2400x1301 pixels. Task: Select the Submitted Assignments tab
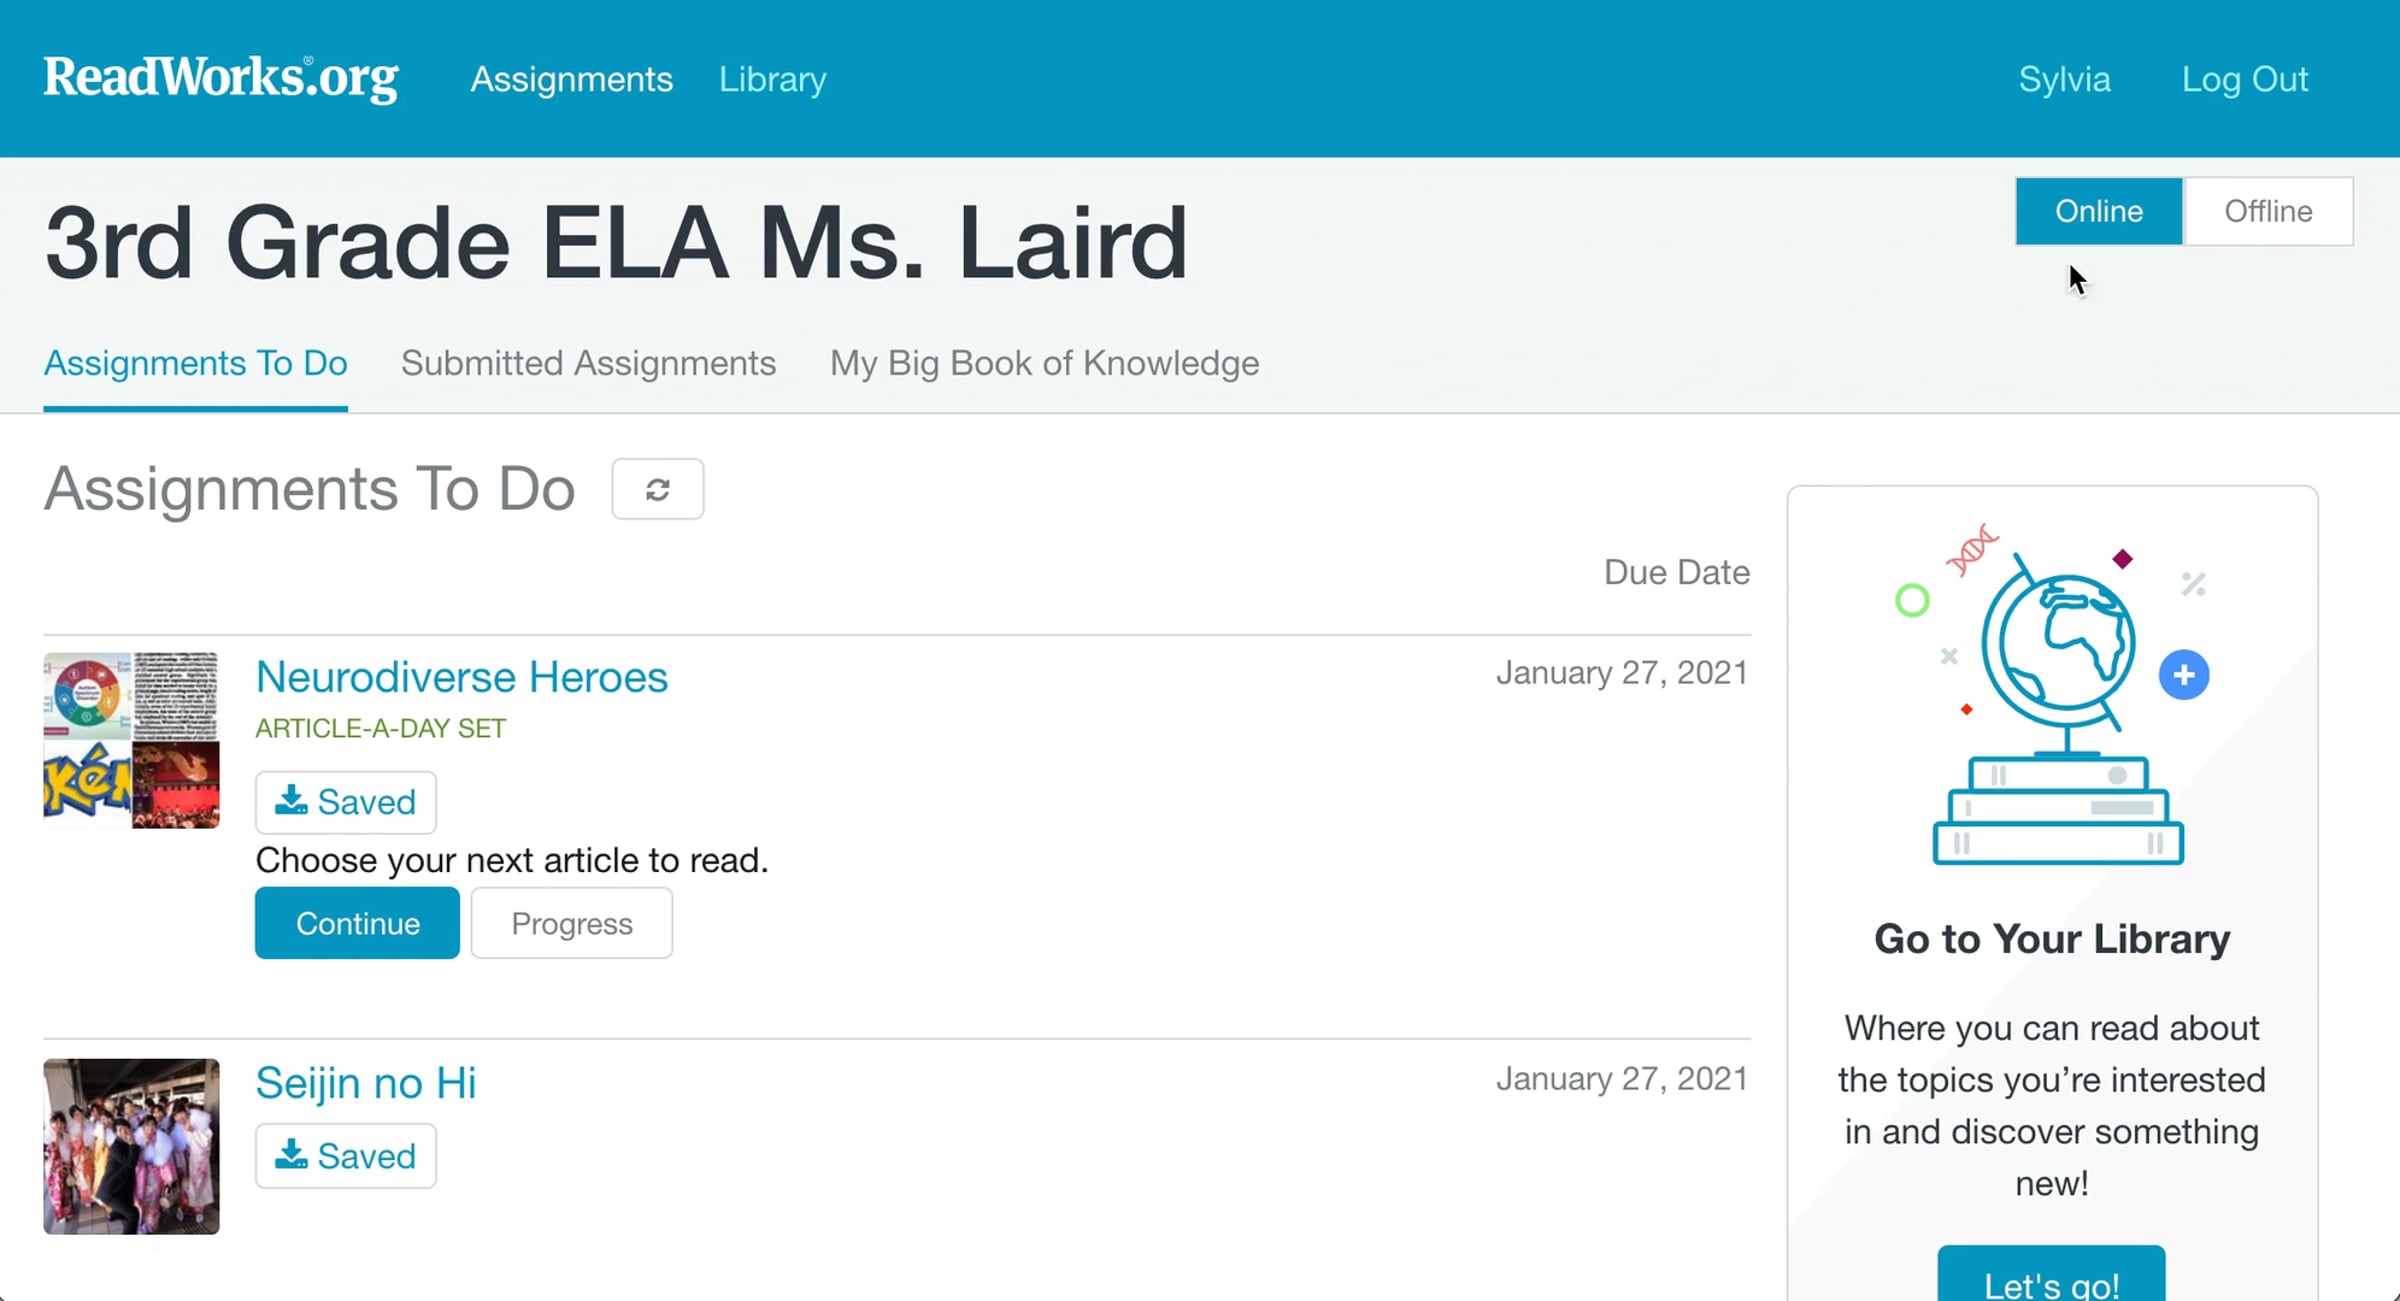point(588,363)
